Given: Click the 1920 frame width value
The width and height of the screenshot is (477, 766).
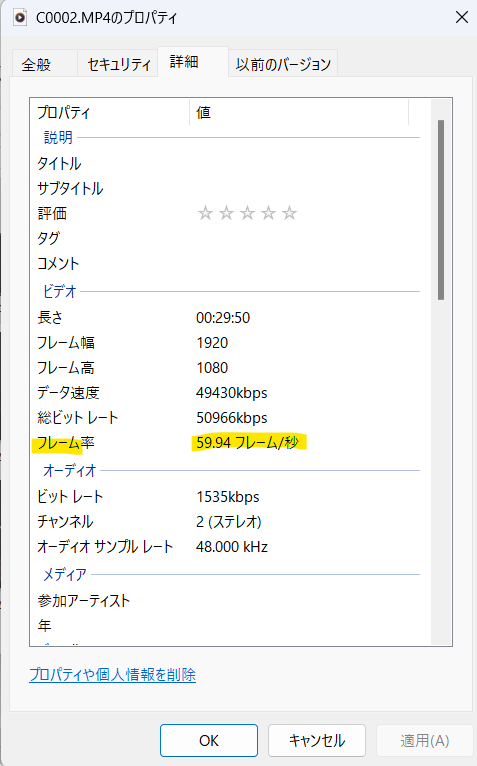Looking at the screenshot, I should 212,343.
